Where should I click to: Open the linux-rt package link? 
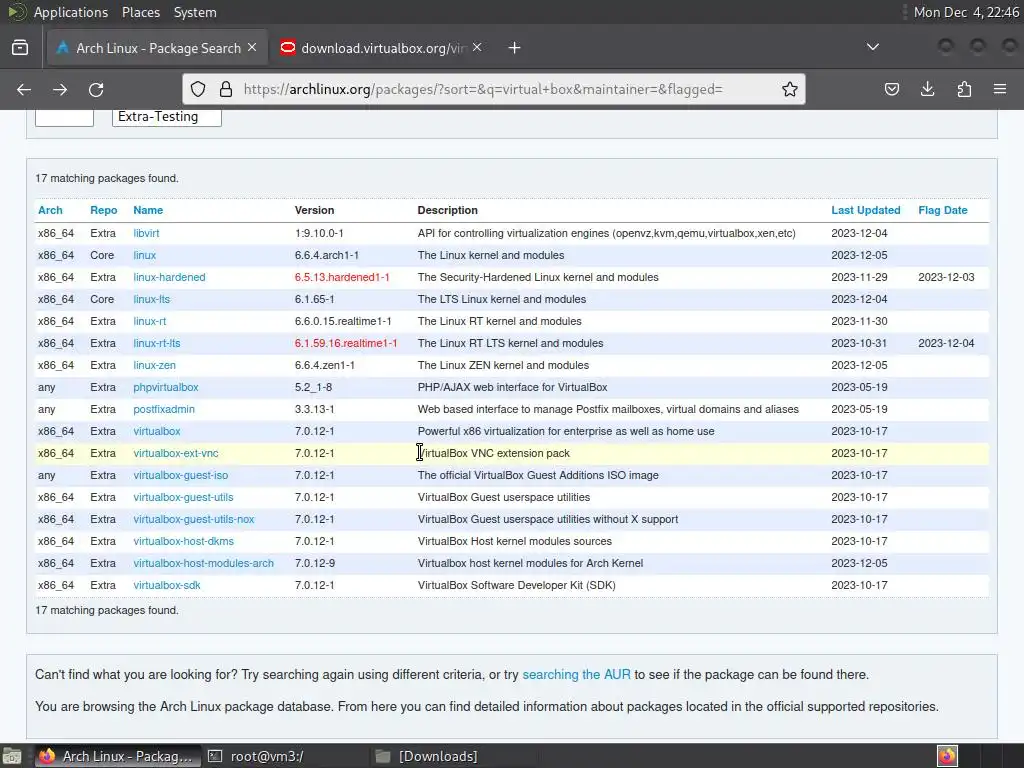[x=150, y=321]
